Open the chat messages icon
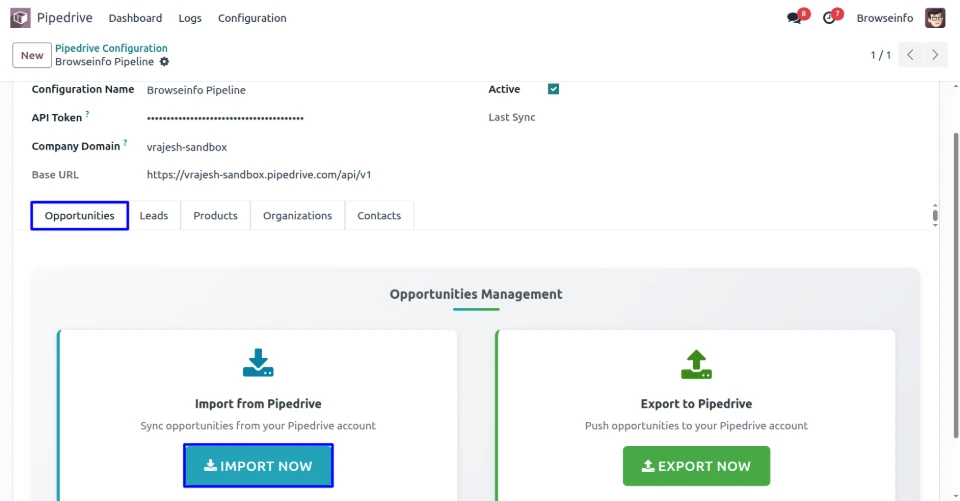This screenshot has width=960, height=501. coord(795,18)
